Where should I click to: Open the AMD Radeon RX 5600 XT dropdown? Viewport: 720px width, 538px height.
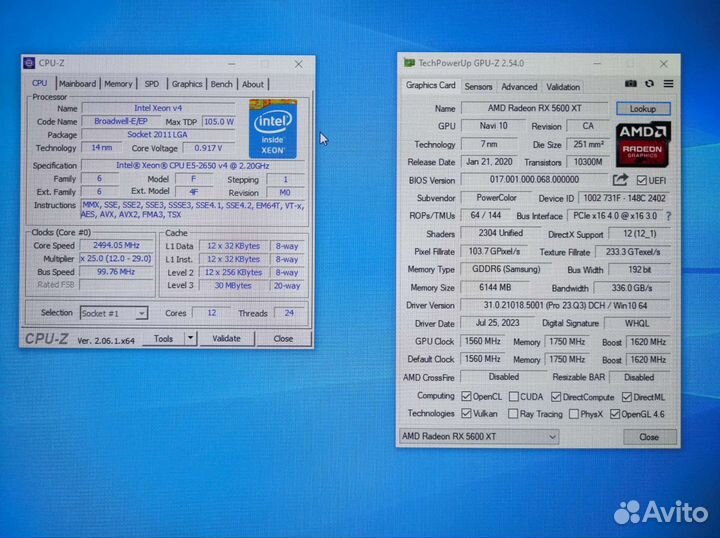[479, 436]
